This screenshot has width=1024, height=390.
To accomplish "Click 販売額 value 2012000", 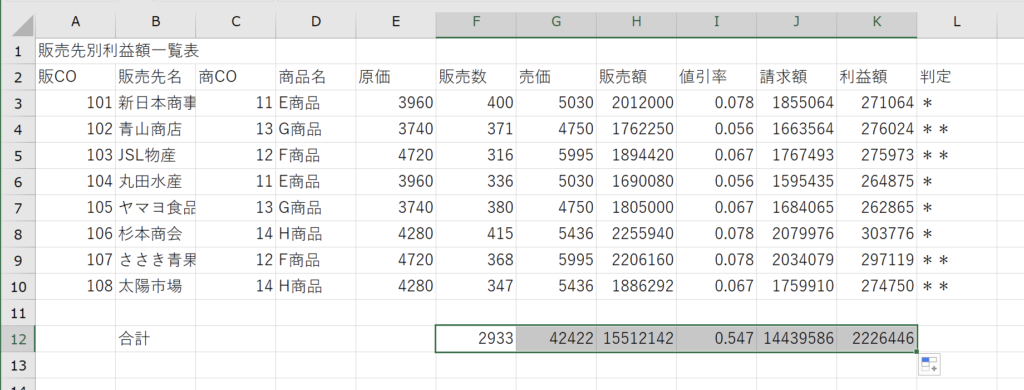I will 636,103.
